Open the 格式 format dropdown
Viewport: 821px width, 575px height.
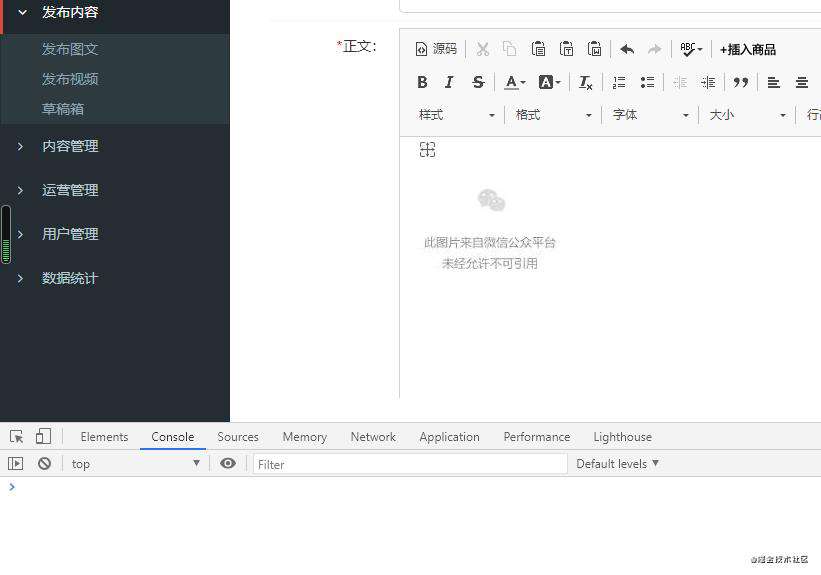(553, 115)
